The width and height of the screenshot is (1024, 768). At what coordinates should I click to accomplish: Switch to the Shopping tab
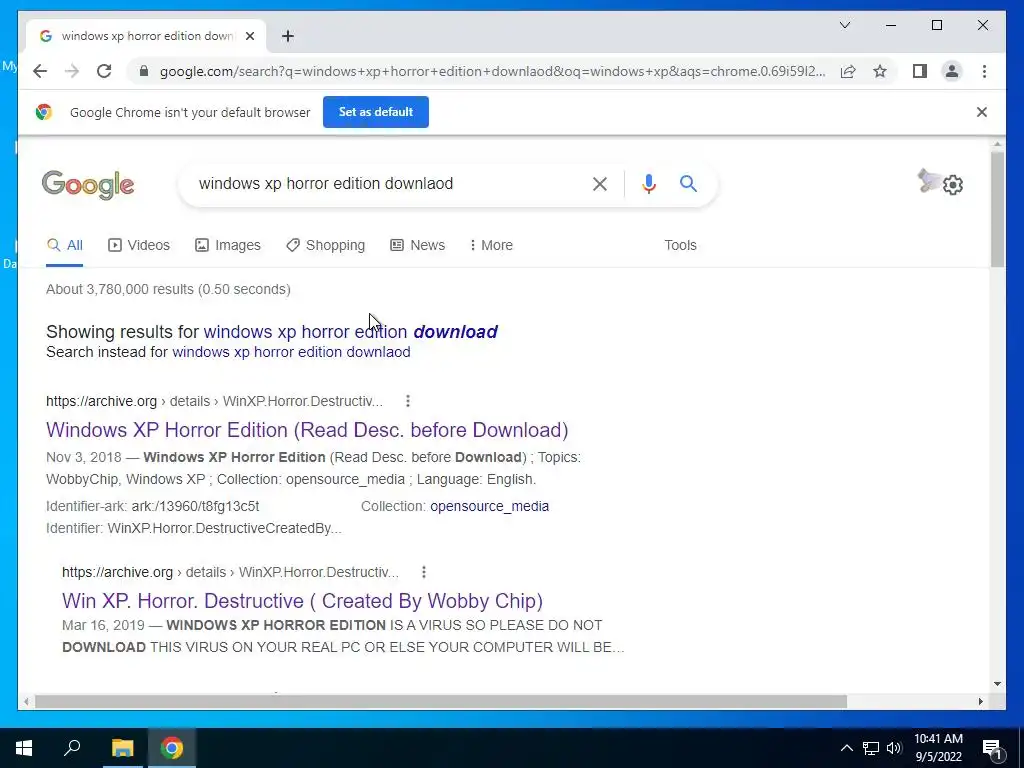coord(325,245)
